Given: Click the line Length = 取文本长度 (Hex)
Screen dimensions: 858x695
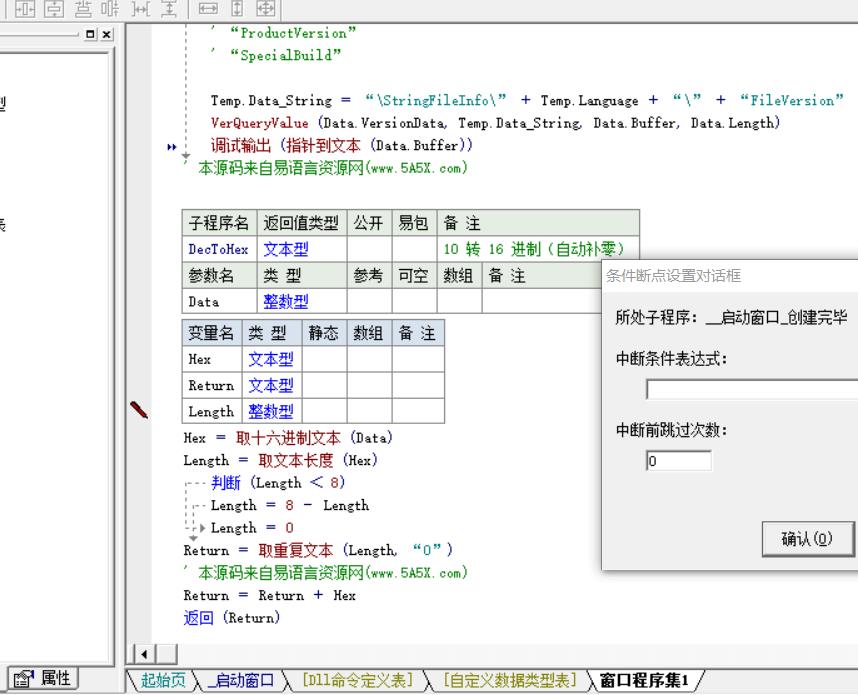Looking at the screenshot, I should click(x=280, y=460).
